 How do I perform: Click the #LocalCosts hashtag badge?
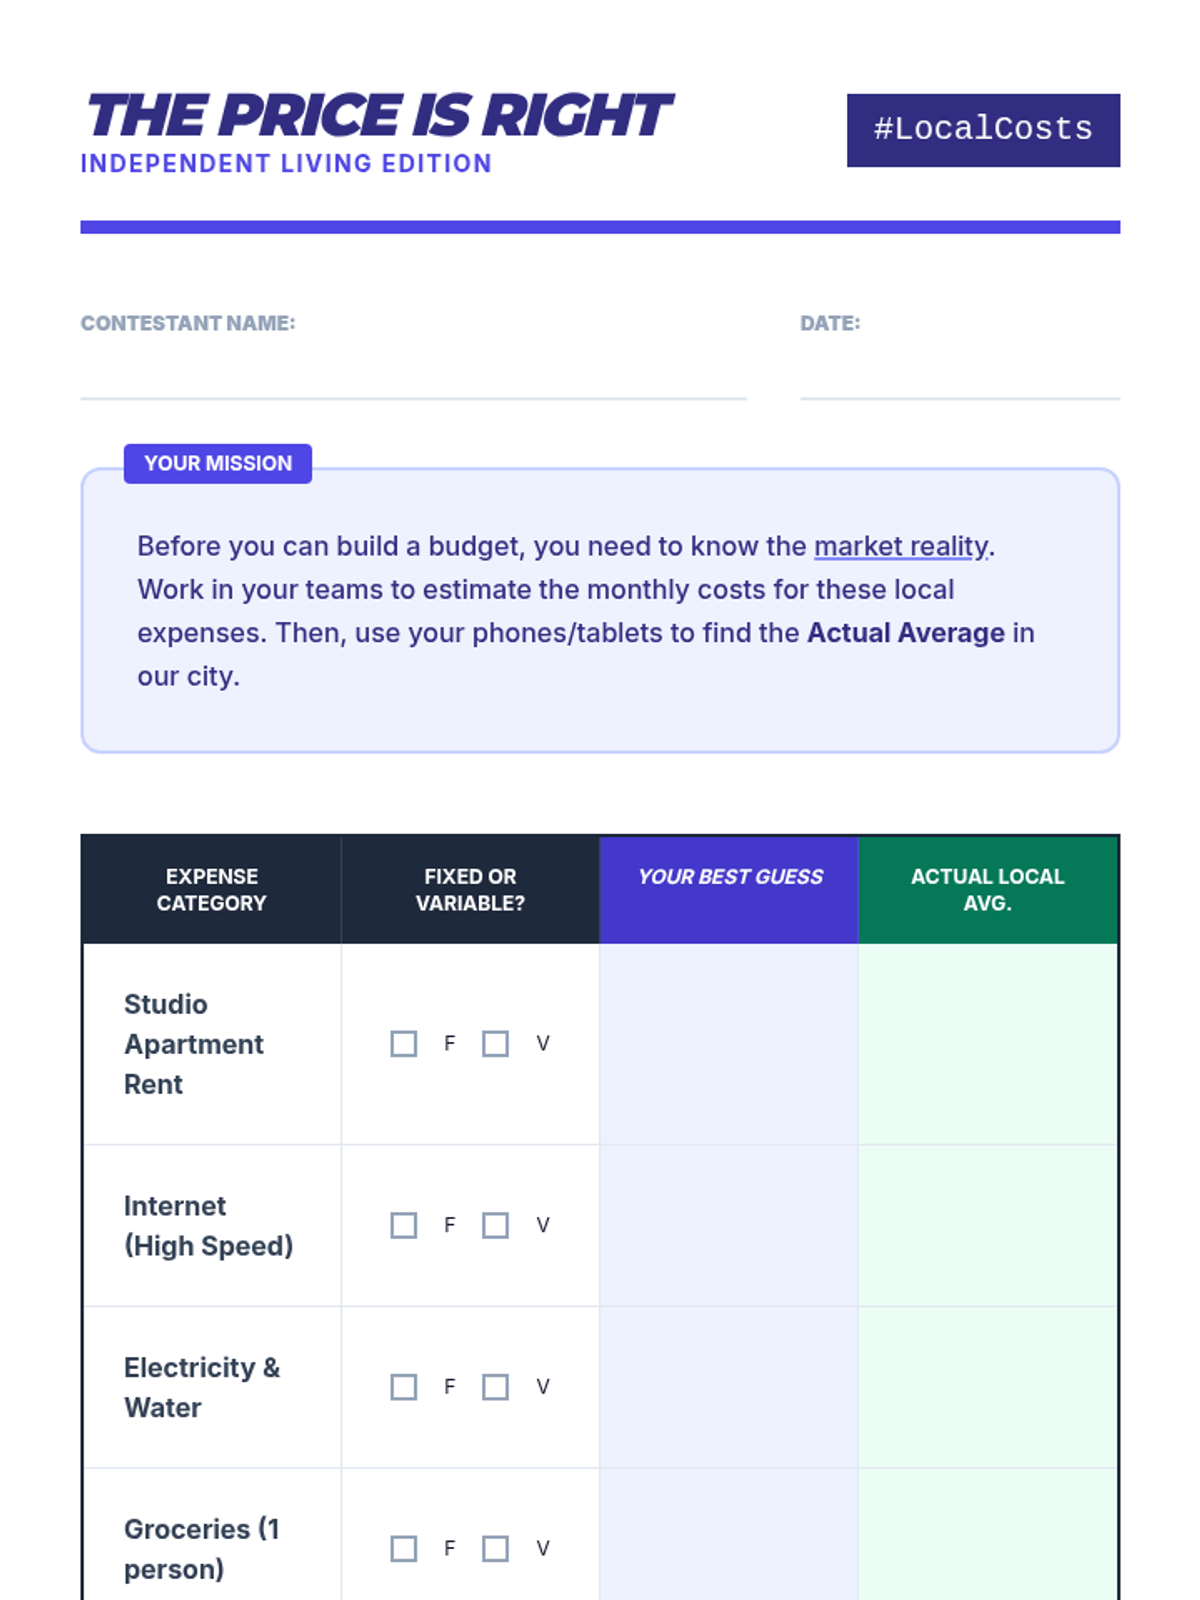point(983,130)
